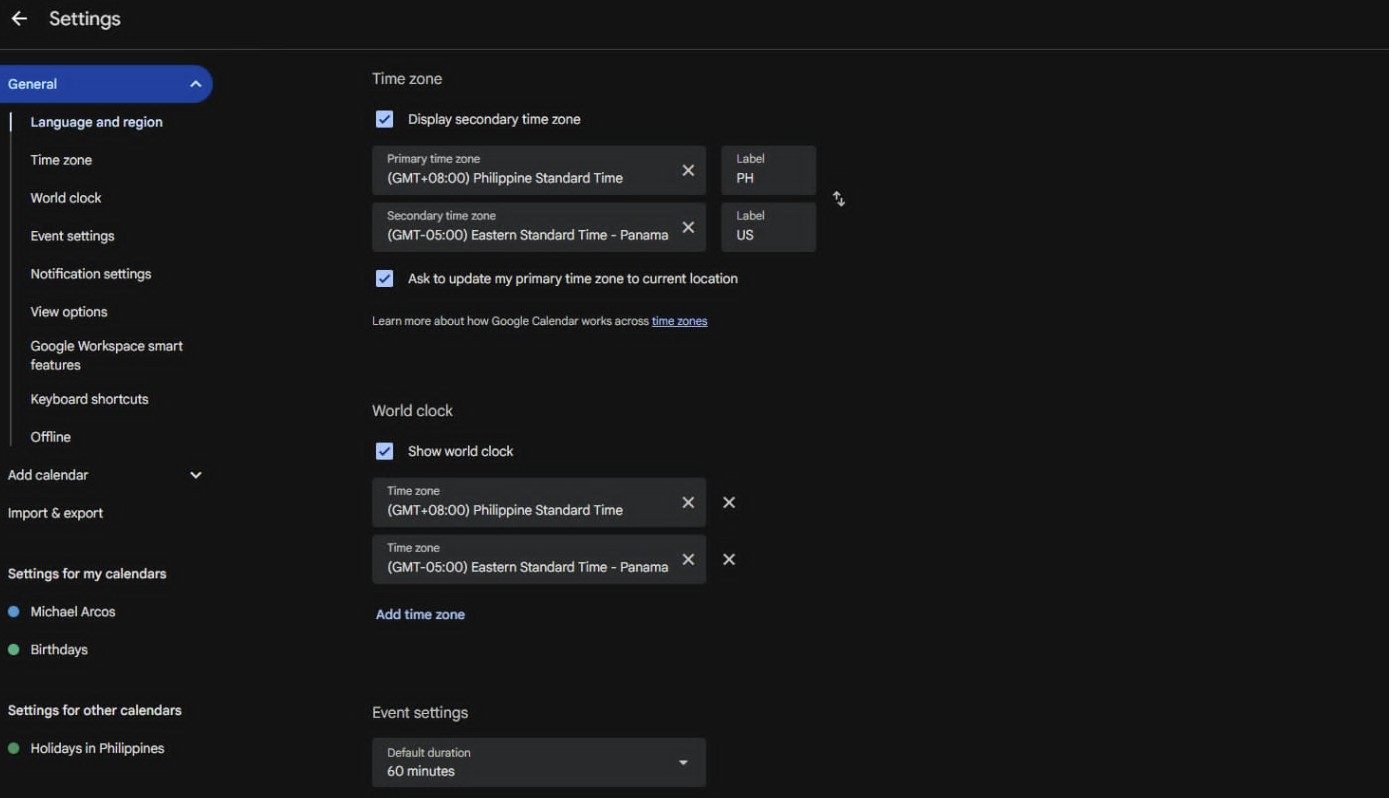The image size is (1389, 798).
Task: Remove the Panama world clock entry
Action: coord(729,559)
